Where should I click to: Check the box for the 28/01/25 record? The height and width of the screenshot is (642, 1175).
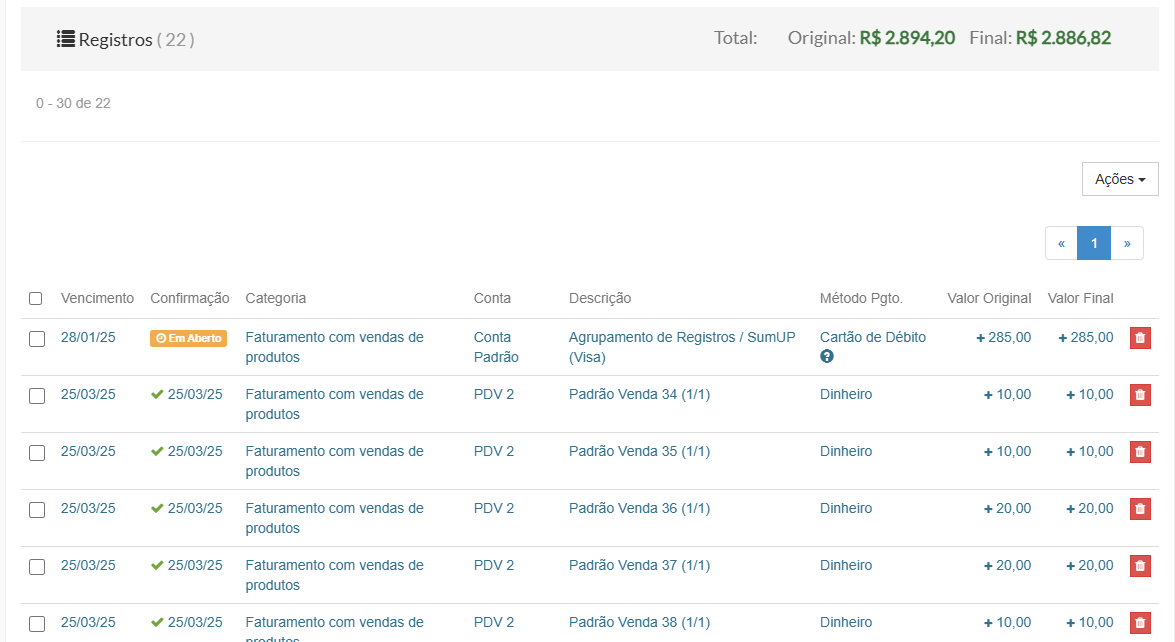click(x=37, y=339)
